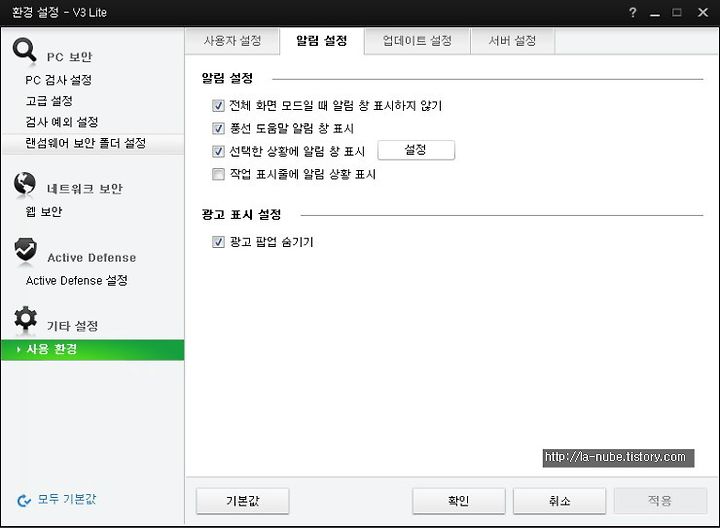This screenshot has width=720, height=528.
Task: Click the PC 보안 section heading
Action: tap(69, 57)
